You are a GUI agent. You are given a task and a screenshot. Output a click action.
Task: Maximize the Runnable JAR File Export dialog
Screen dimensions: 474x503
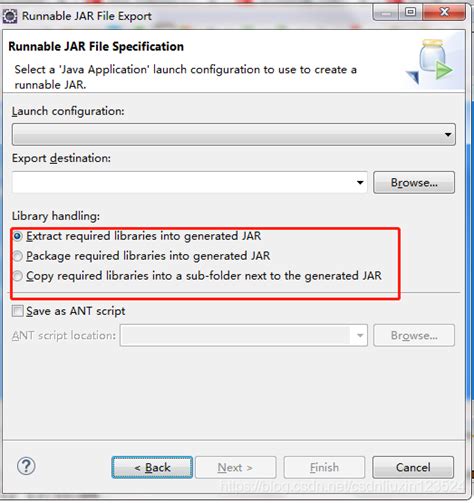pyautogui.click(x=410, y=13)
